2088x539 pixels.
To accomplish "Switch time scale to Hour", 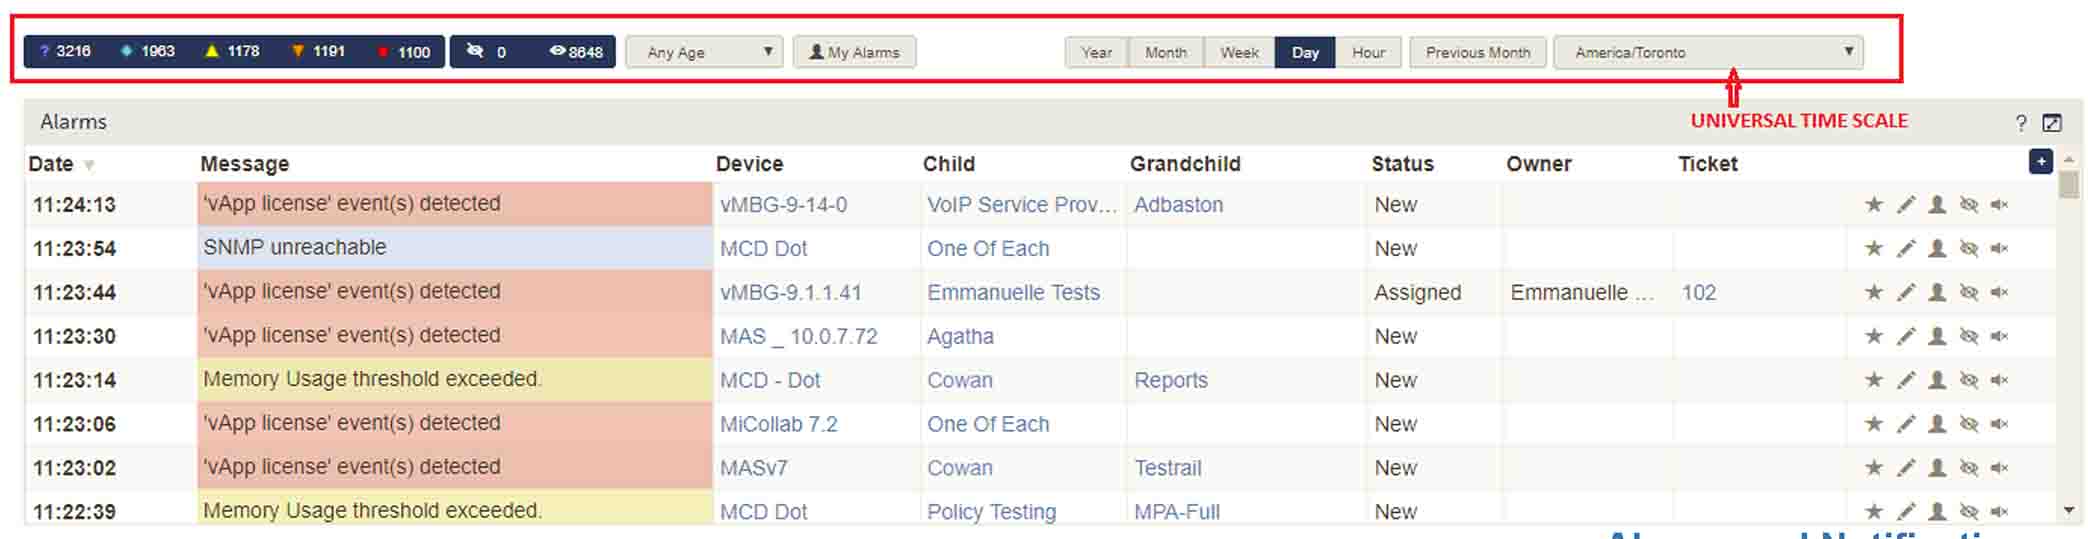I will 1368,52.
